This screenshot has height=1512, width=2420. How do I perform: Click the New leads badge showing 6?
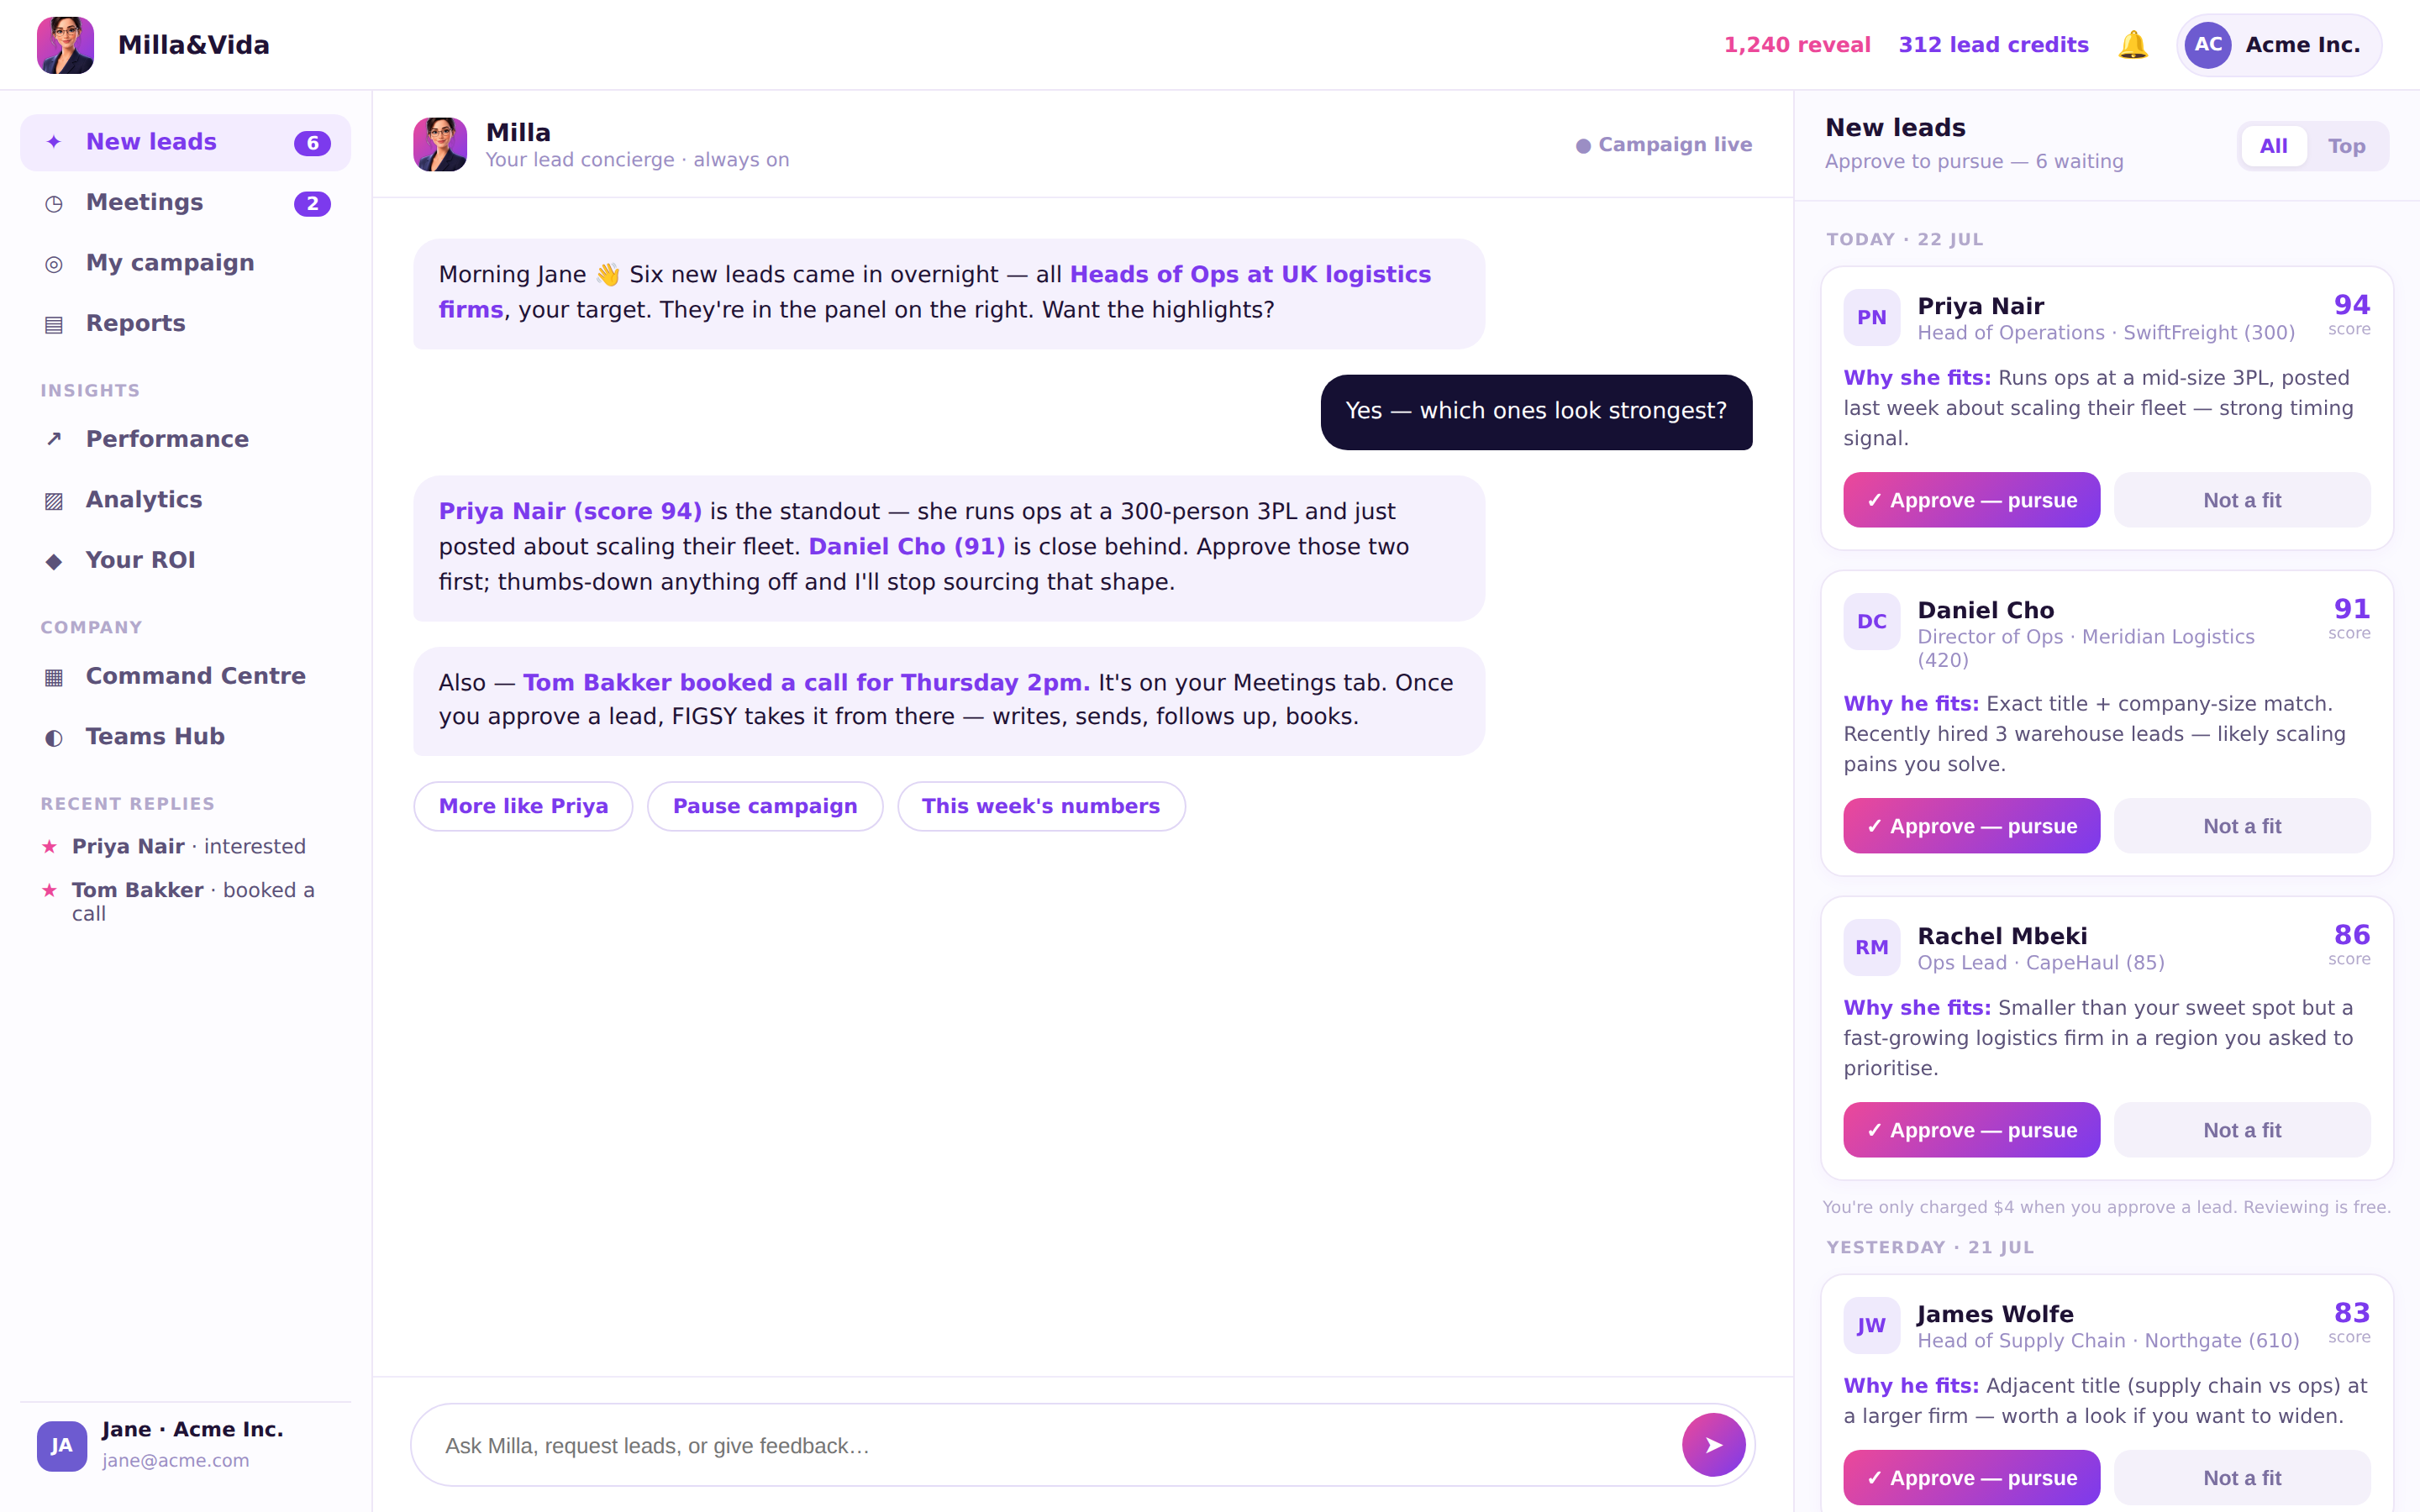312,143
